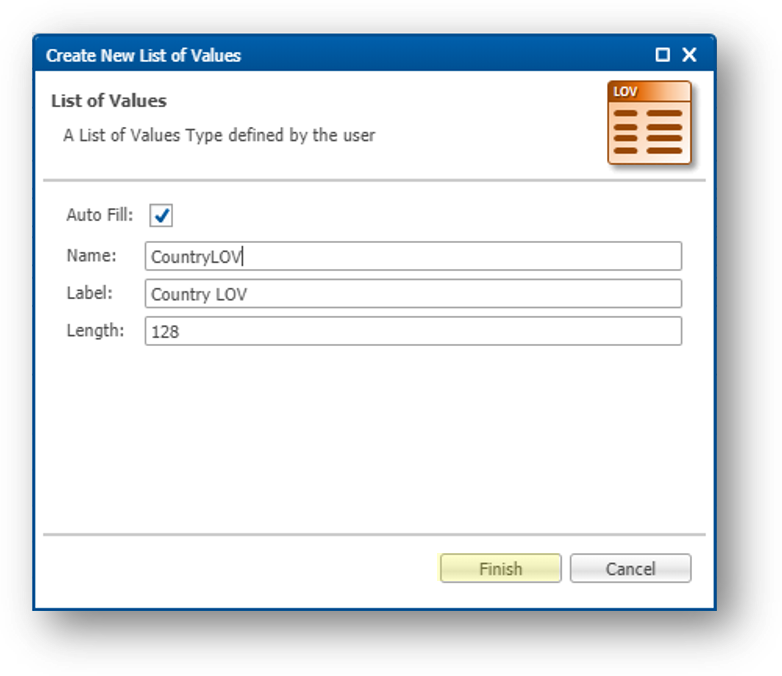Click the 'Auto Fill:' label
This screenshot has width=782, height=676.
(x=100, y=215)
